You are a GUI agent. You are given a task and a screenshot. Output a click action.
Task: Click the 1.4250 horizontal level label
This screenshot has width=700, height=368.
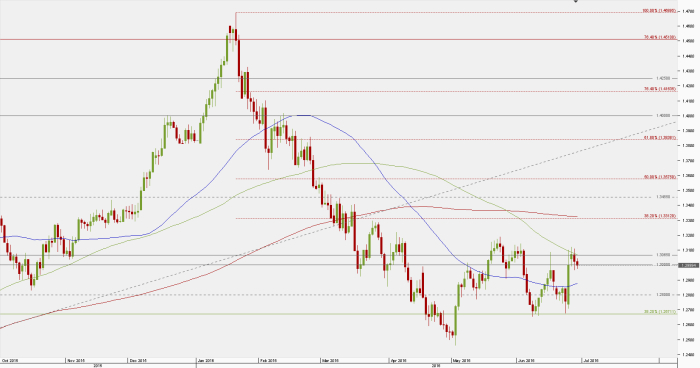[x=663, y=78]
